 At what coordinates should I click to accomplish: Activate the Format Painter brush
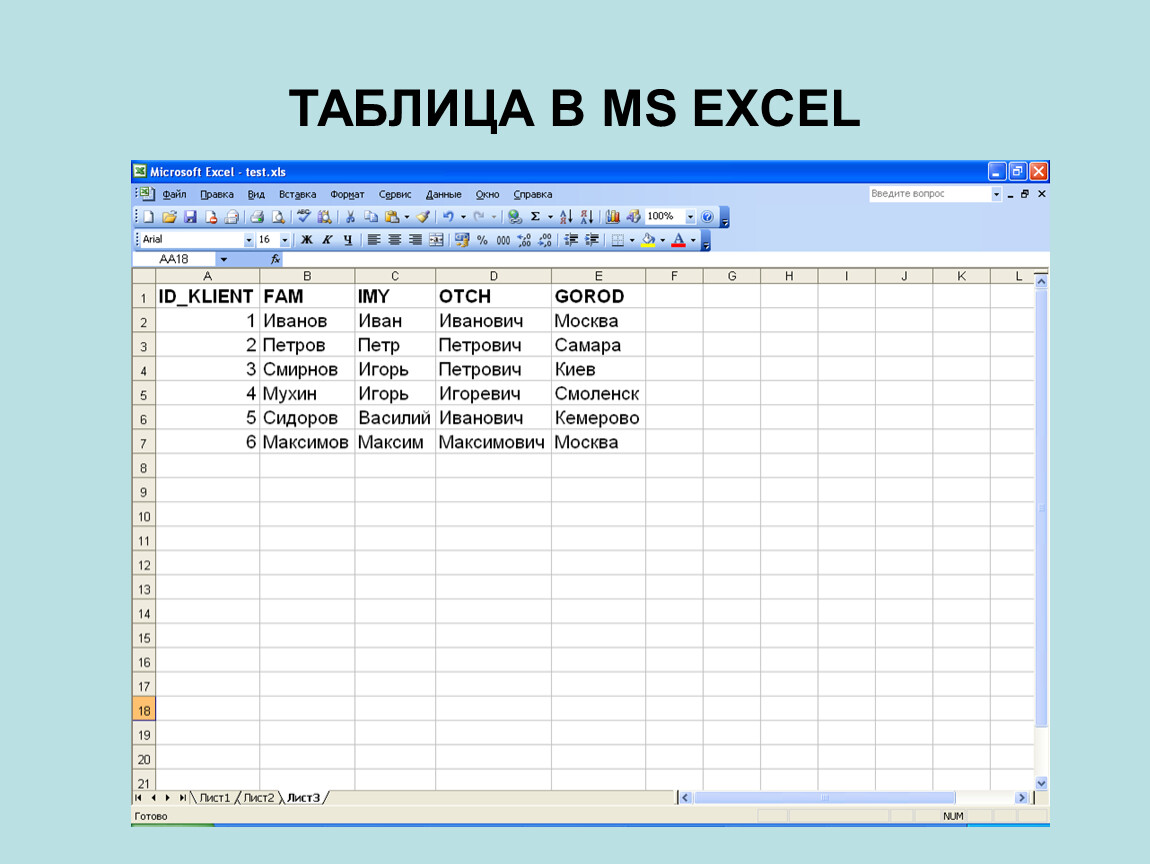[423, 217]
